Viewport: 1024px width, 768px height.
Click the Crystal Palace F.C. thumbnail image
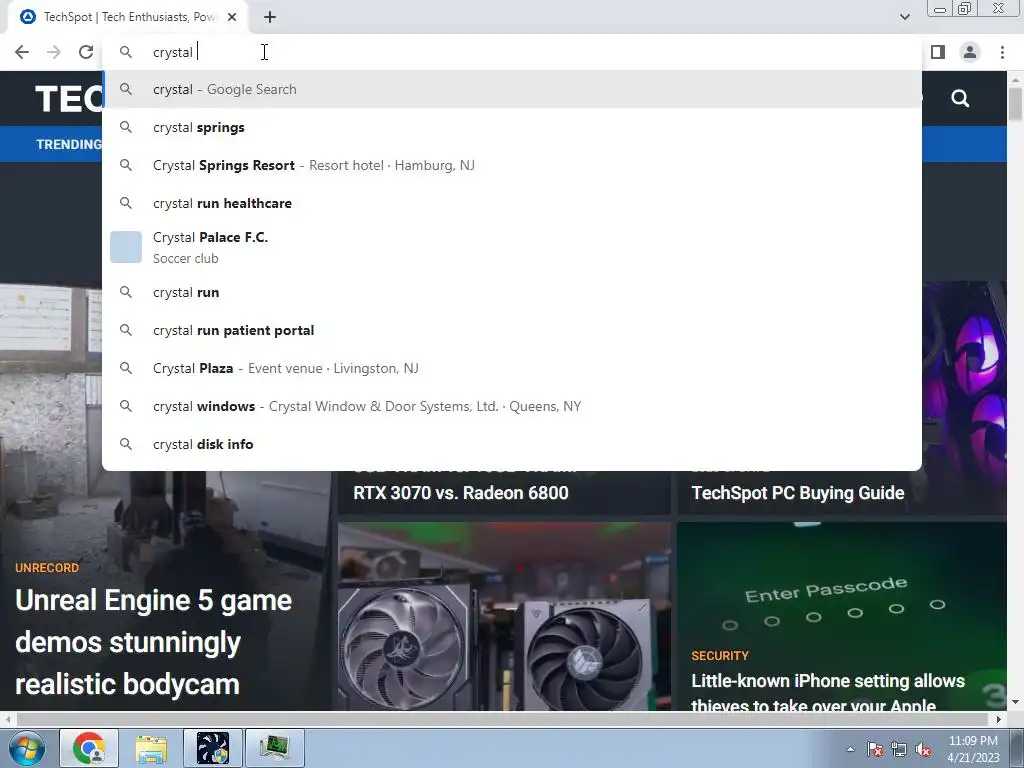pyautogui.click(x=125, y=247)
